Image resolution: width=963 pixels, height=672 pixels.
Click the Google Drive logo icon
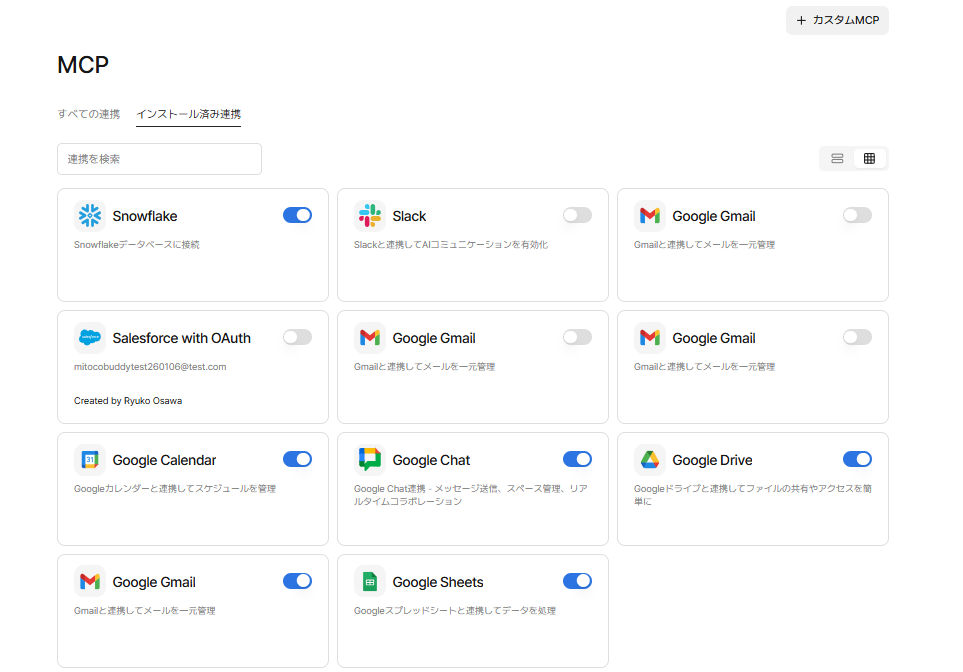pos(650,460)
